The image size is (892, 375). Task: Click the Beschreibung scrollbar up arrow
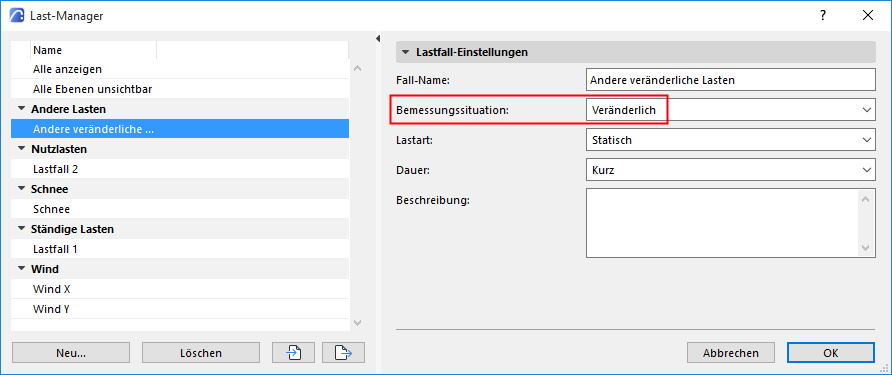[865, 199]
